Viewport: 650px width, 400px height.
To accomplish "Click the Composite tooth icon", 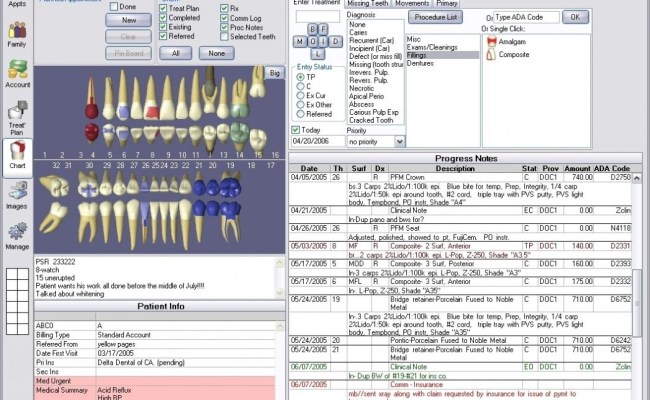I will click(x=491, y=54).
